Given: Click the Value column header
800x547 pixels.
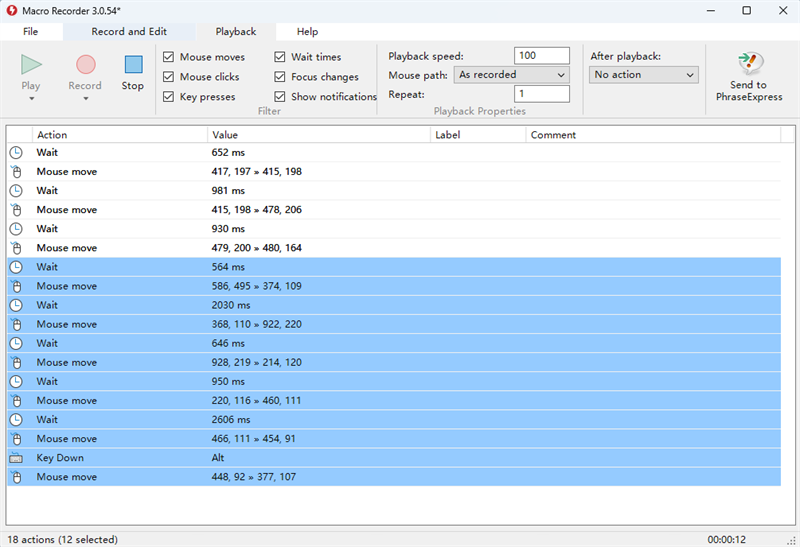Looking at the screenshot, I should (x=225, y=135).
